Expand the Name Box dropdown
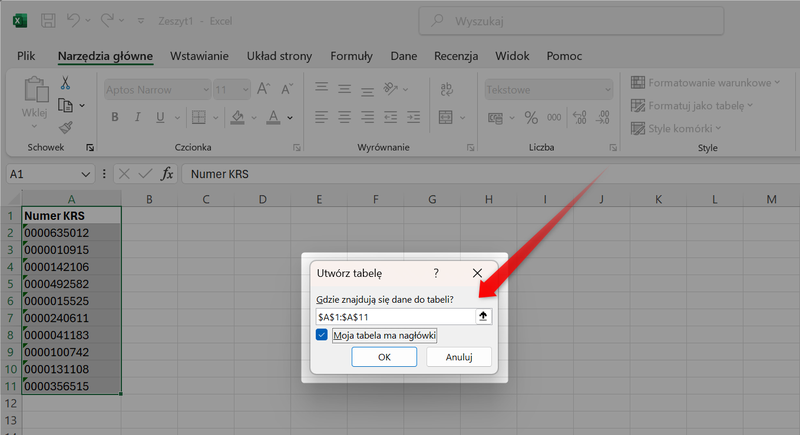 pos(85,174)
